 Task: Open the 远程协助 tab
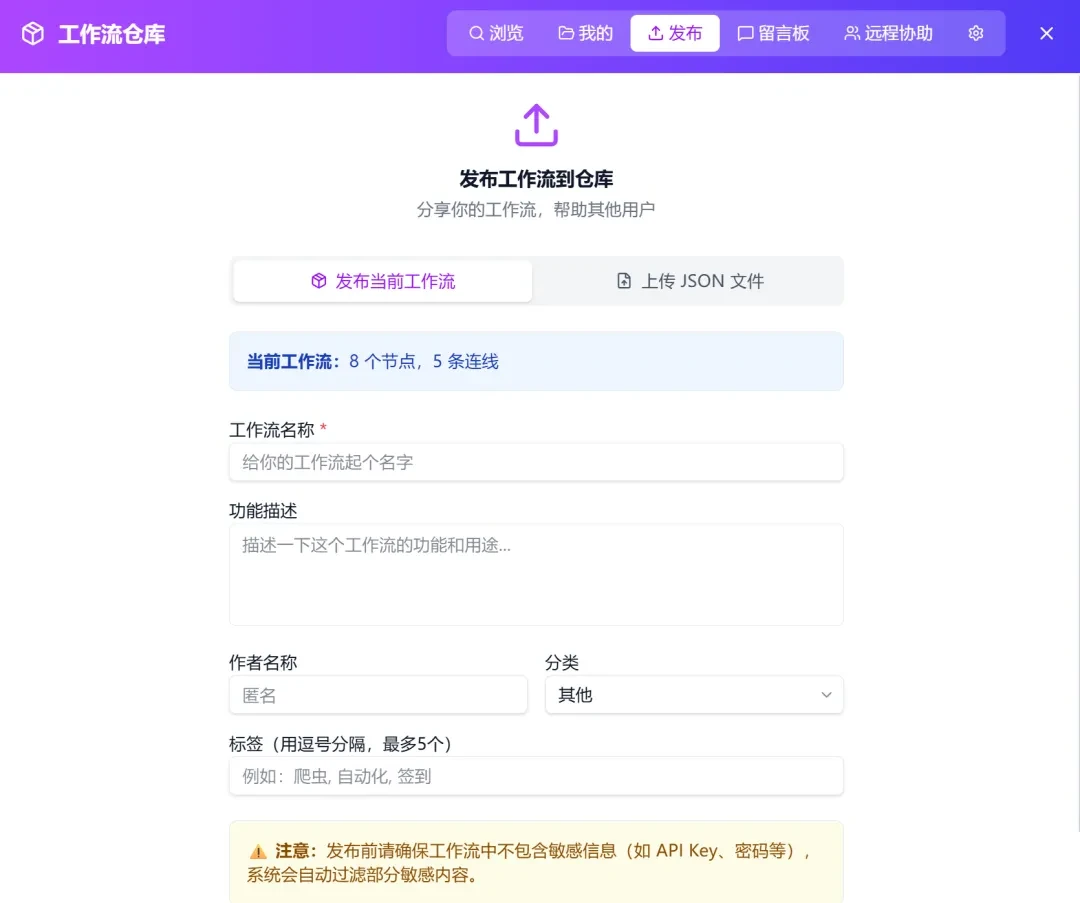[x=889, y=33]
